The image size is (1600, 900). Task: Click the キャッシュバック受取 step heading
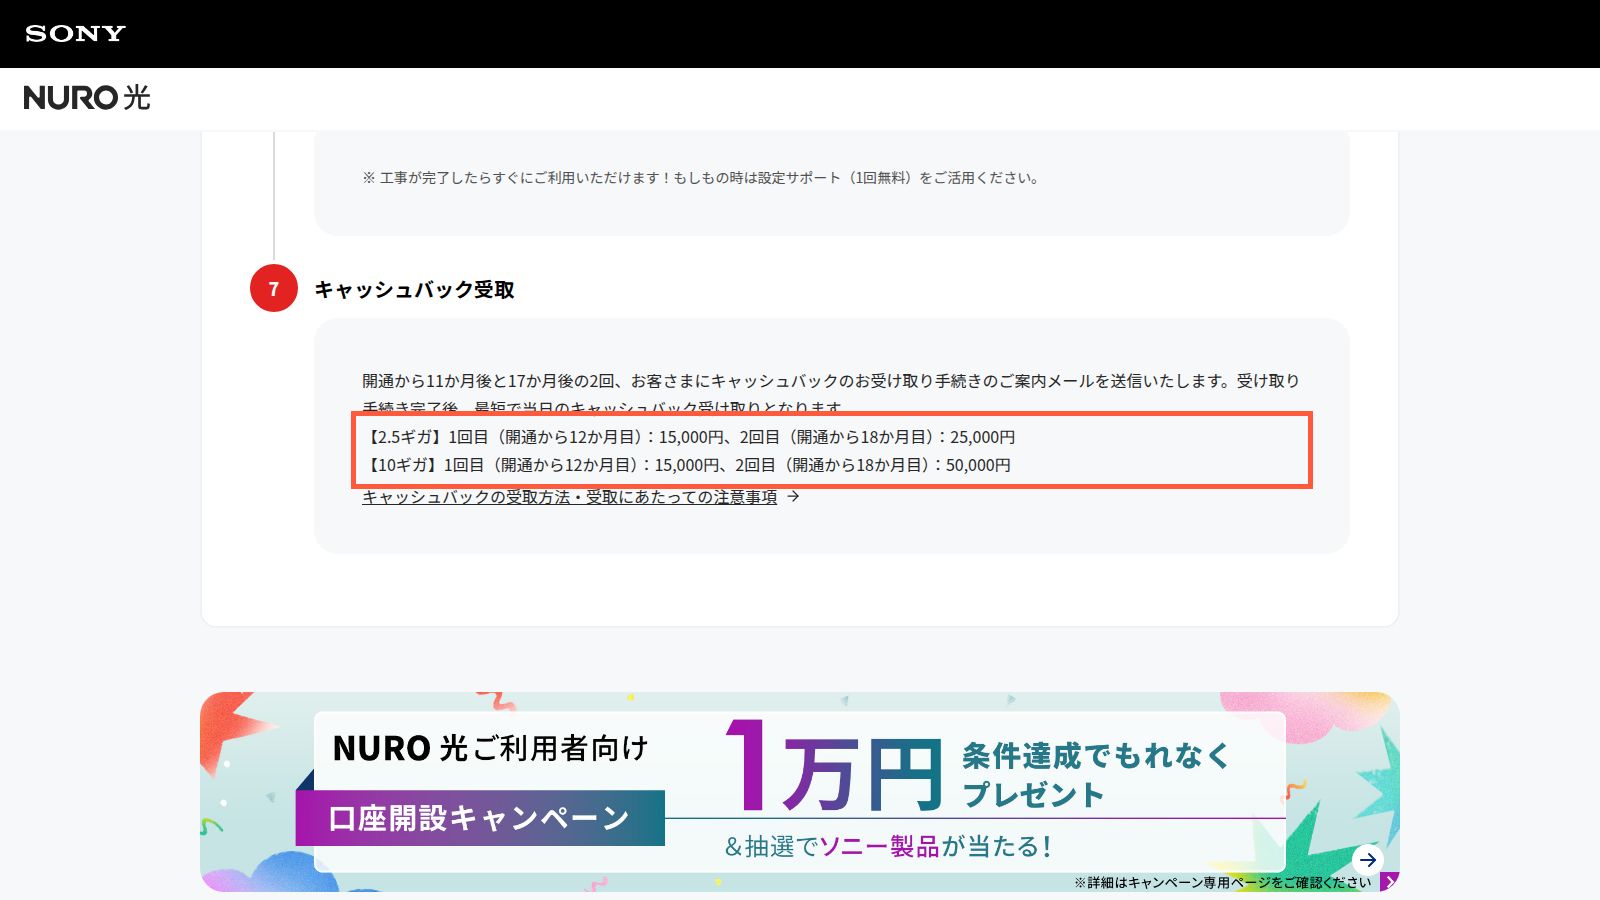click(414, 289)
